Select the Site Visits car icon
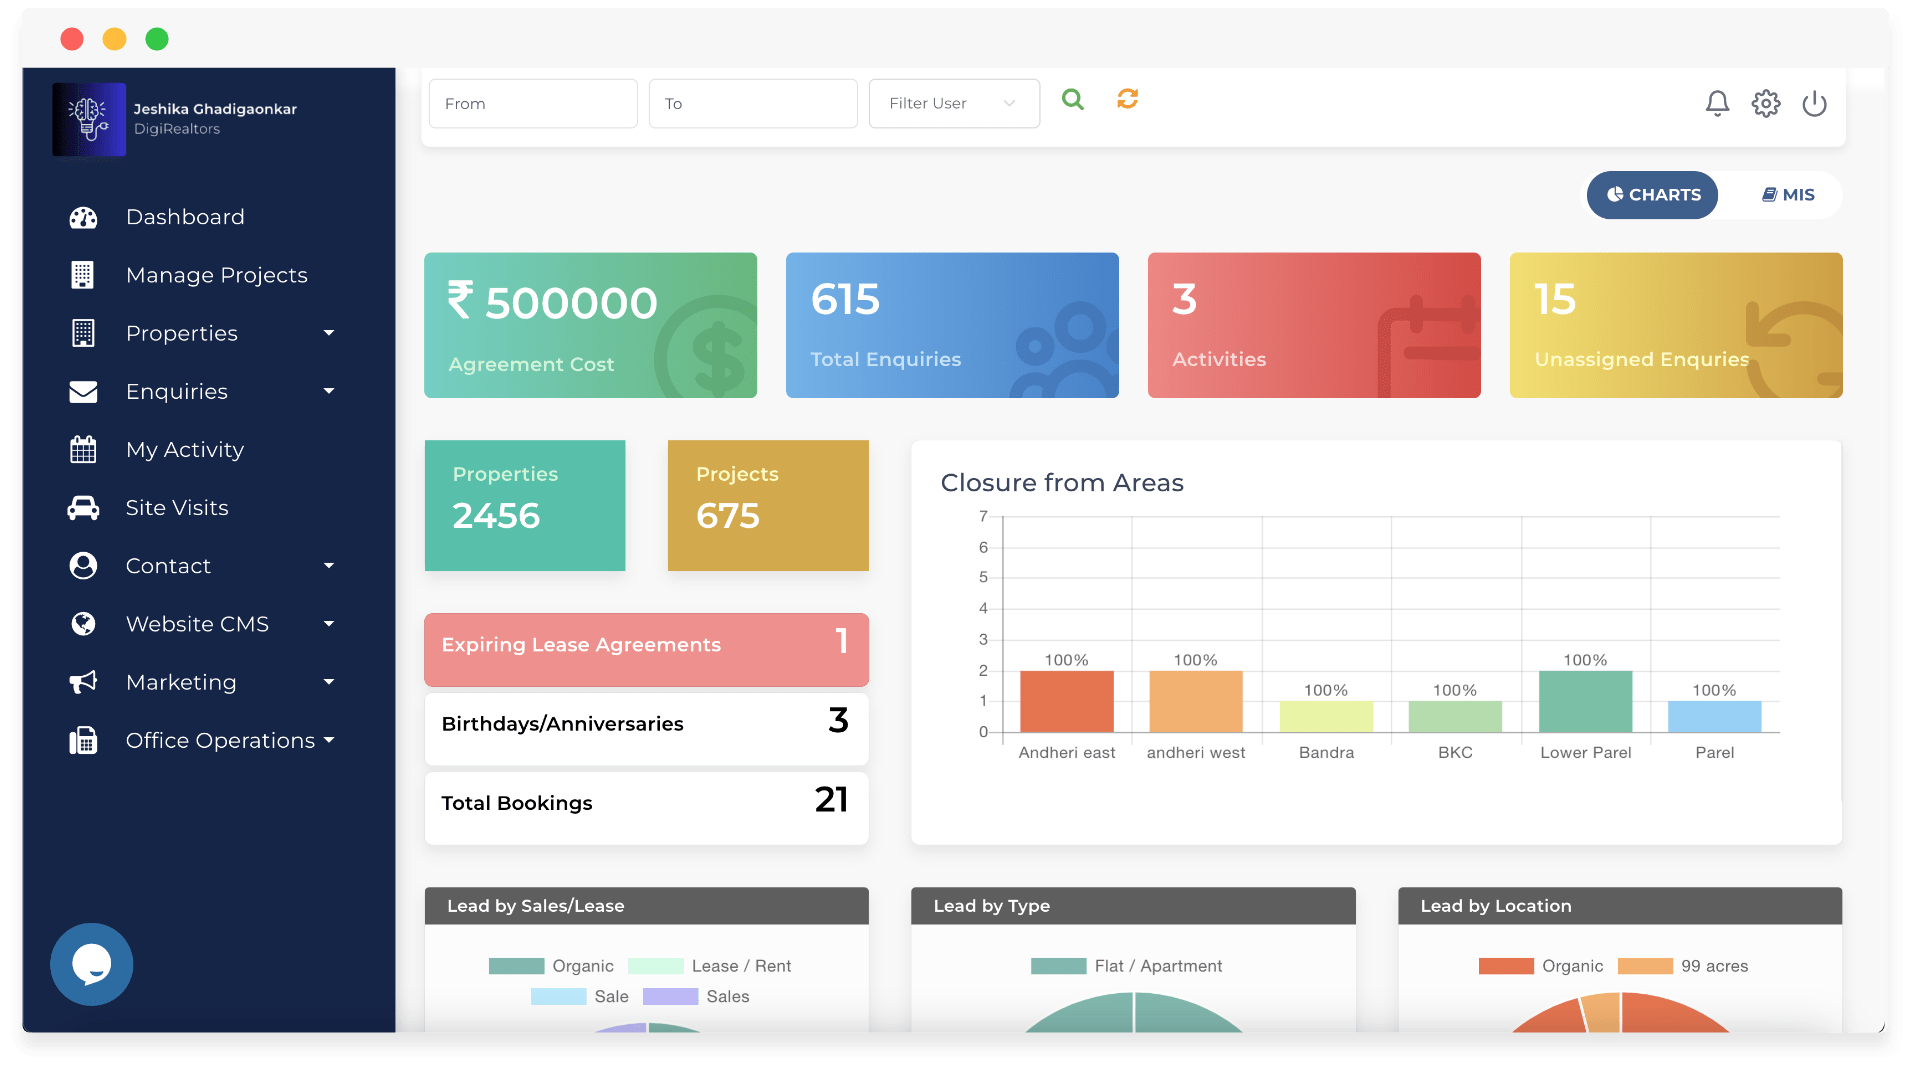 (x=84, y=507)
